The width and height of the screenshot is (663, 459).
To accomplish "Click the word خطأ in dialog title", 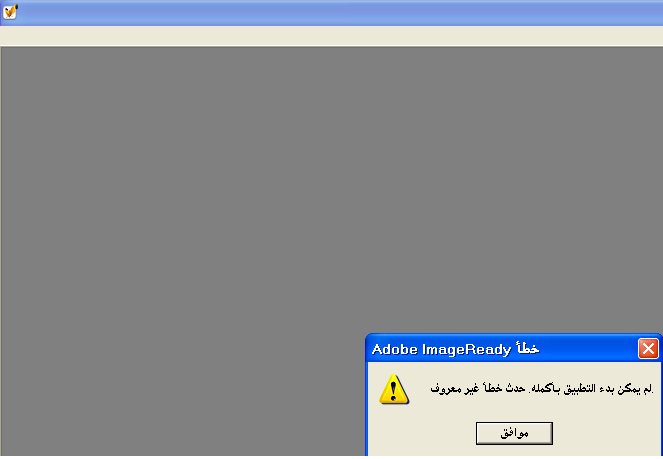I will (x=528, y=348).
